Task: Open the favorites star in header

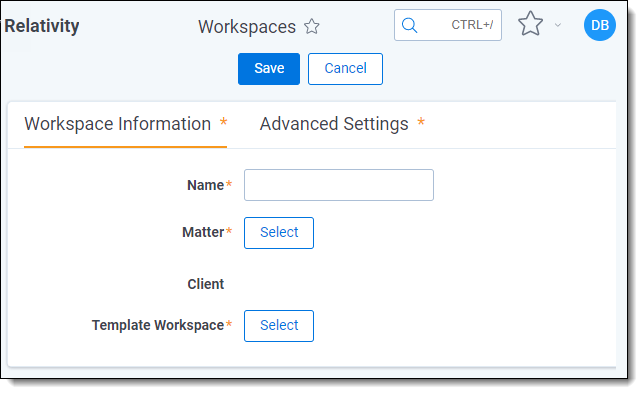Action: pos(530,24)
